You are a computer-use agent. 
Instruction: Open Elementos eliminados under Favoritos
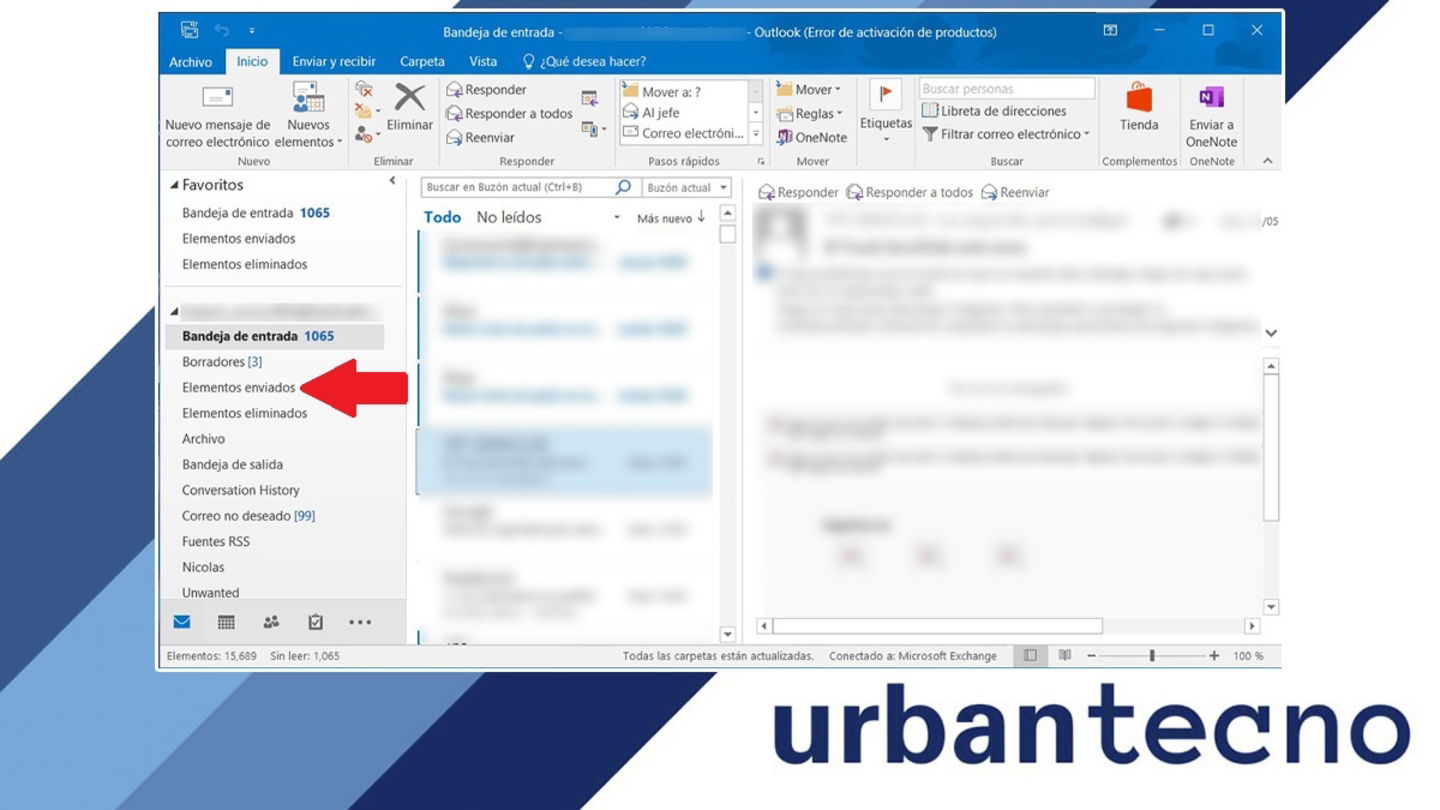245,265
